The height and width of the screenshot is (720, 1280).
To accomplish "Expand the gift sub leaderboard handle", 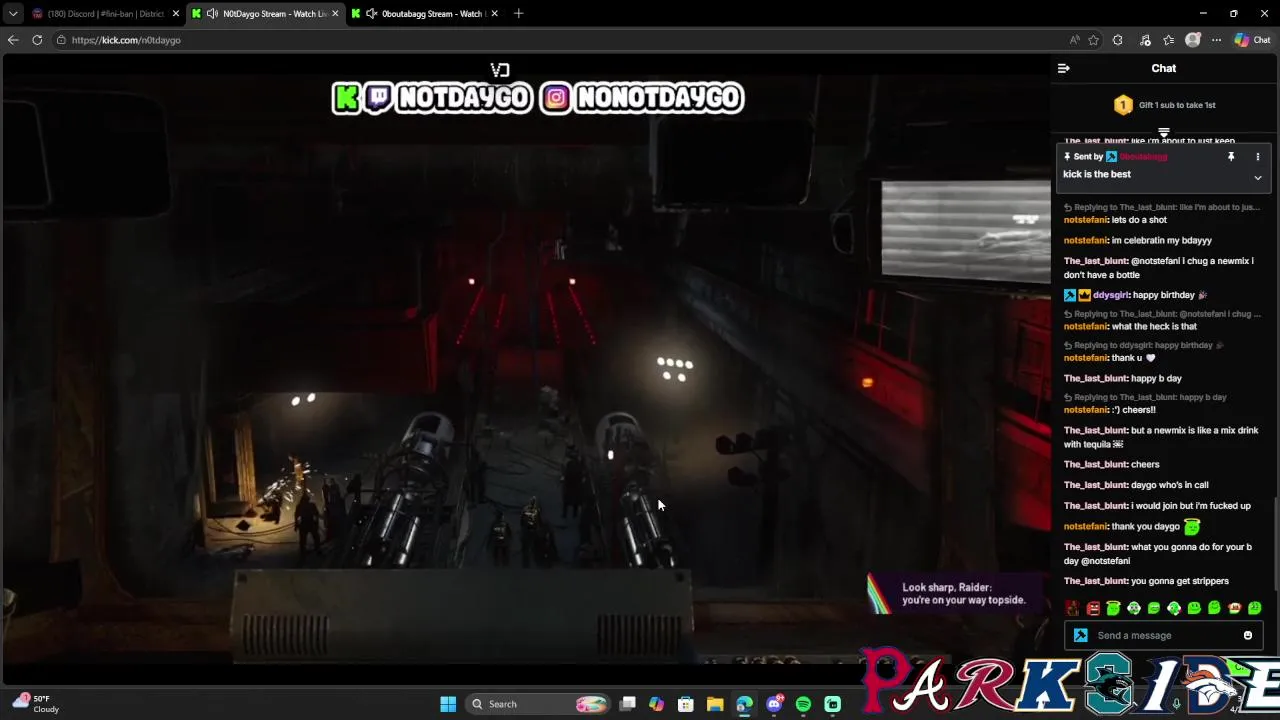I will tap(1164, 132).
